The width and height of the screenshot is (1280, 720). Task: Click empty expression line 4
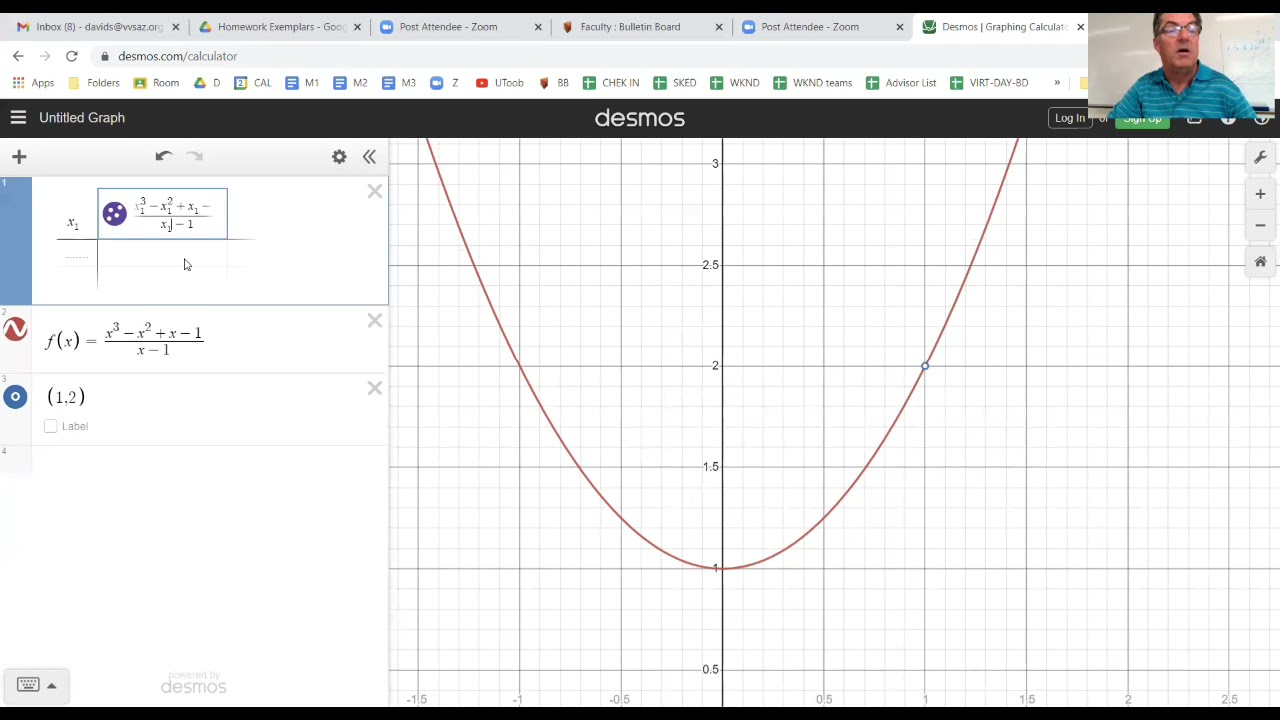click(194, 460)
